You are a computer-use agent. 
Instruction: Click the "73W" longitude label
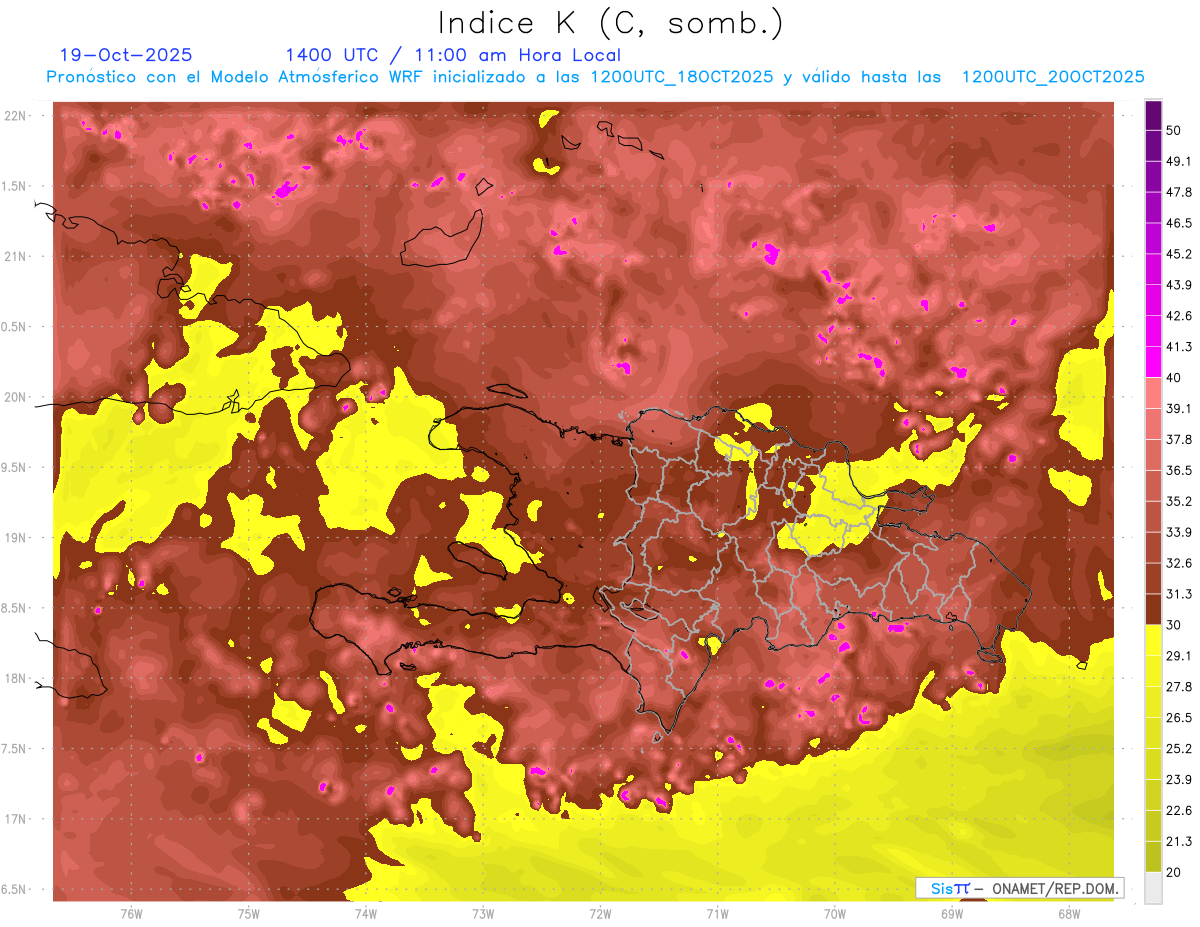(483, 913)
